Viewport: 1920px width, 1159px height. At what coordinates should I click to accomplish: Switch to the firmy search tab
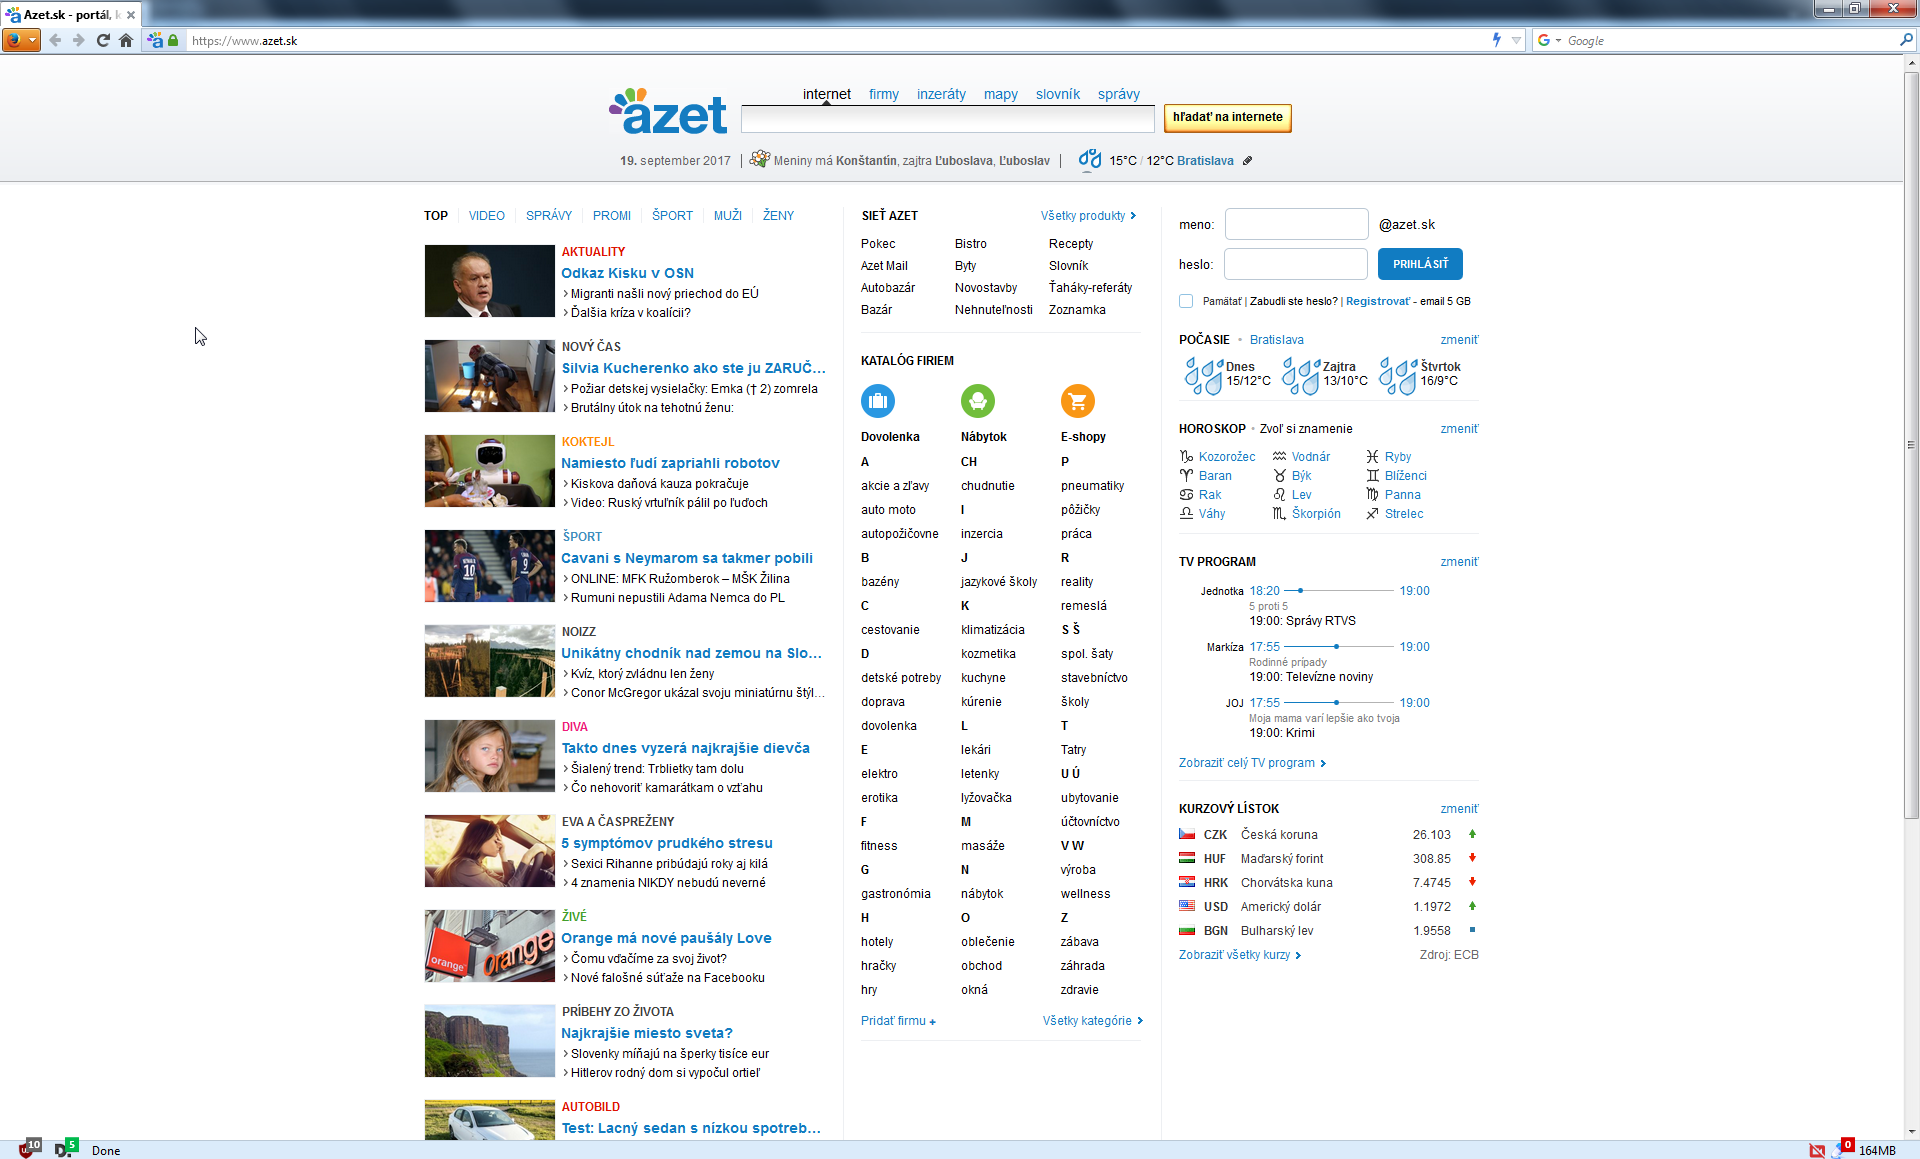click(883, 94)
